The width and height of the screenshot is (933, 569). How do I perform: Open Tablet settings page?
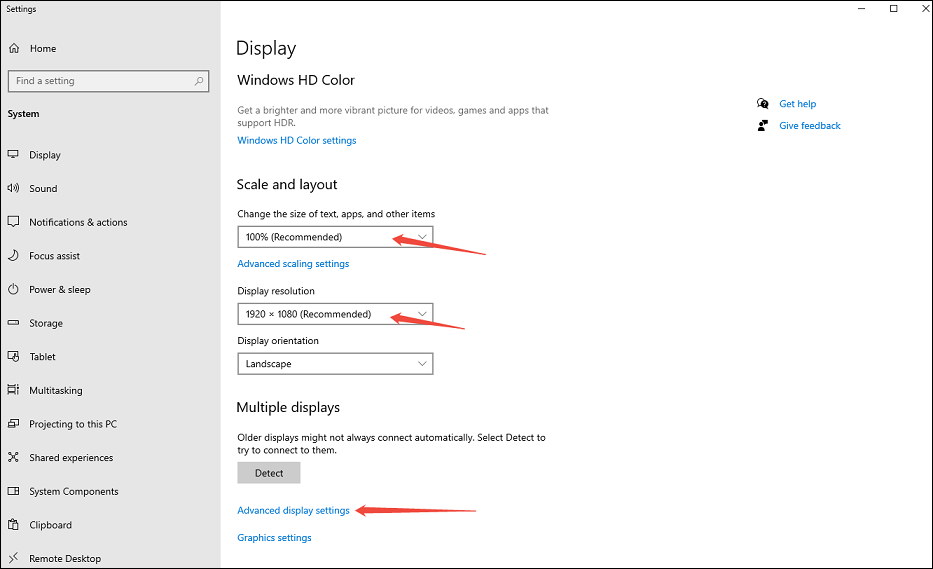(42, 357)
